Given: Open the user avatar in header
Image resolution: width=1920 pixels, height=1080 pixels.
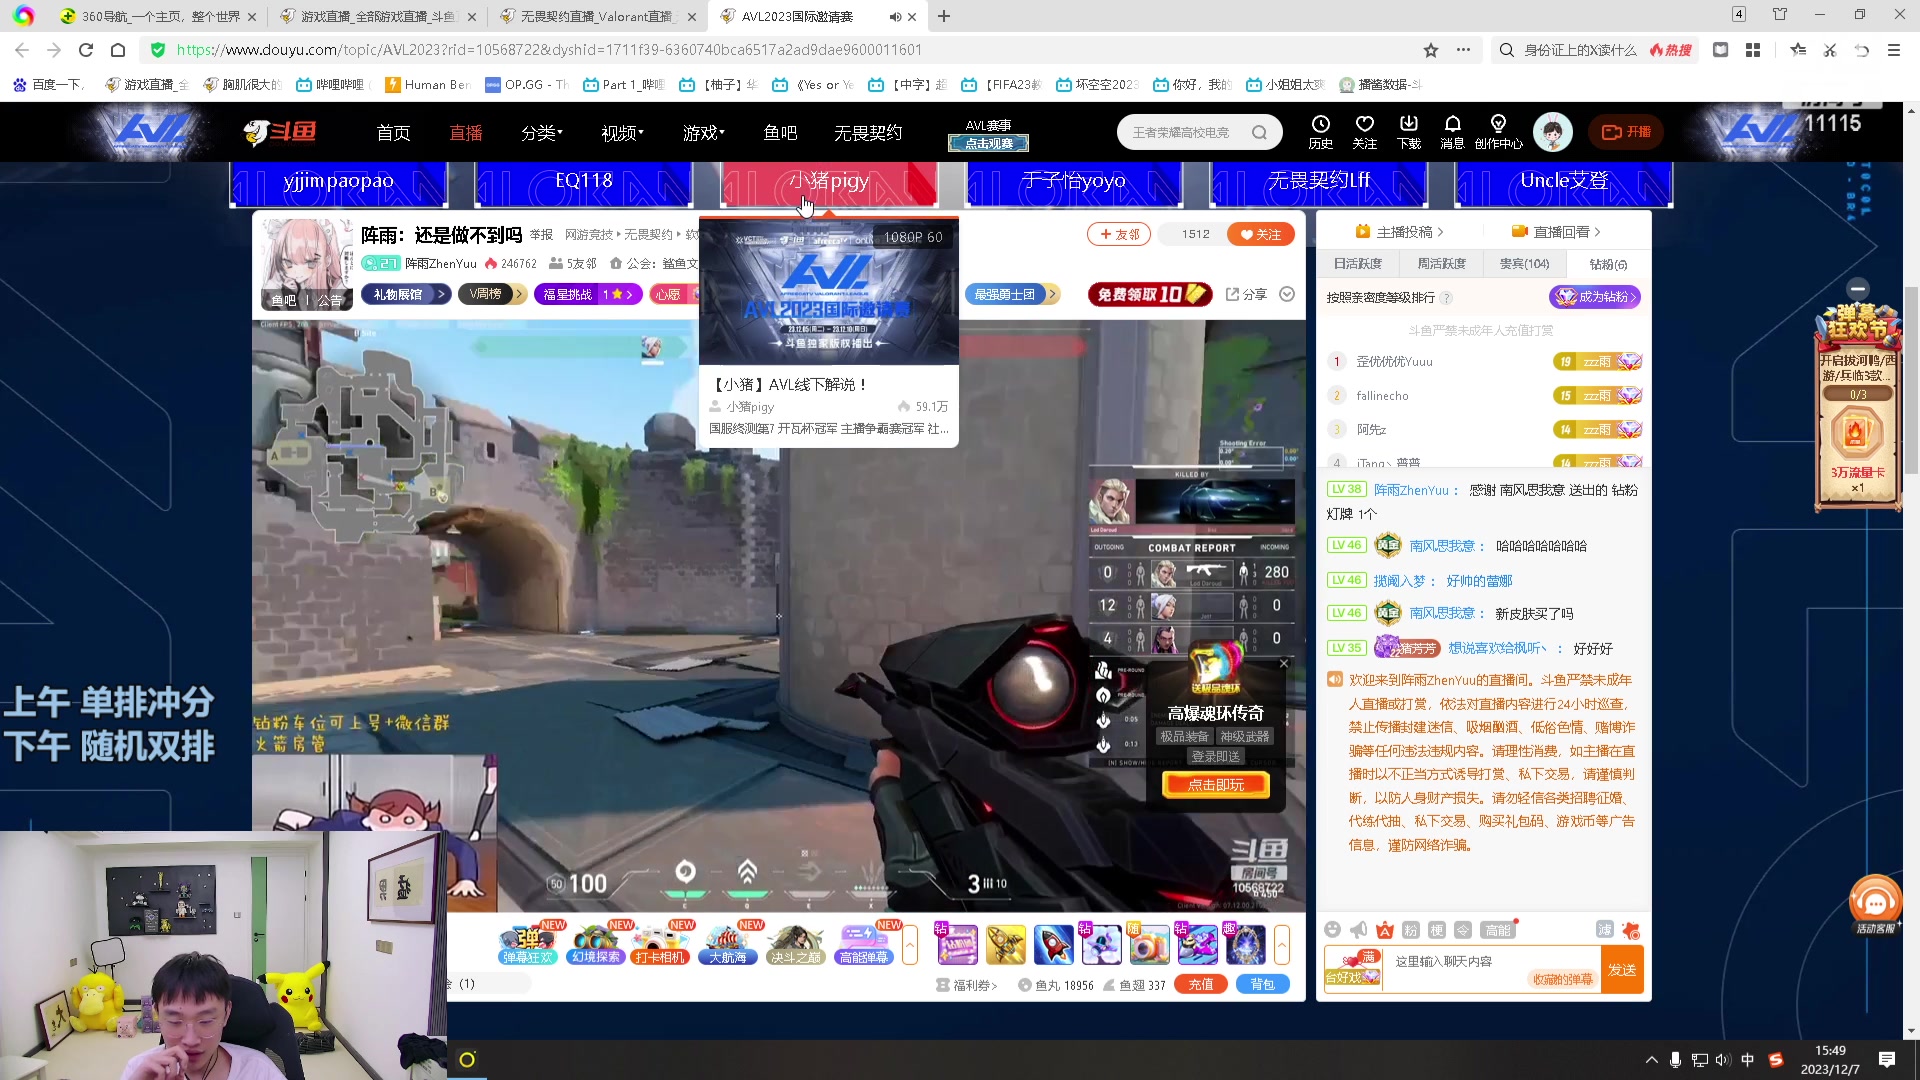Looking at the screenshot, I should [1552, 132].
